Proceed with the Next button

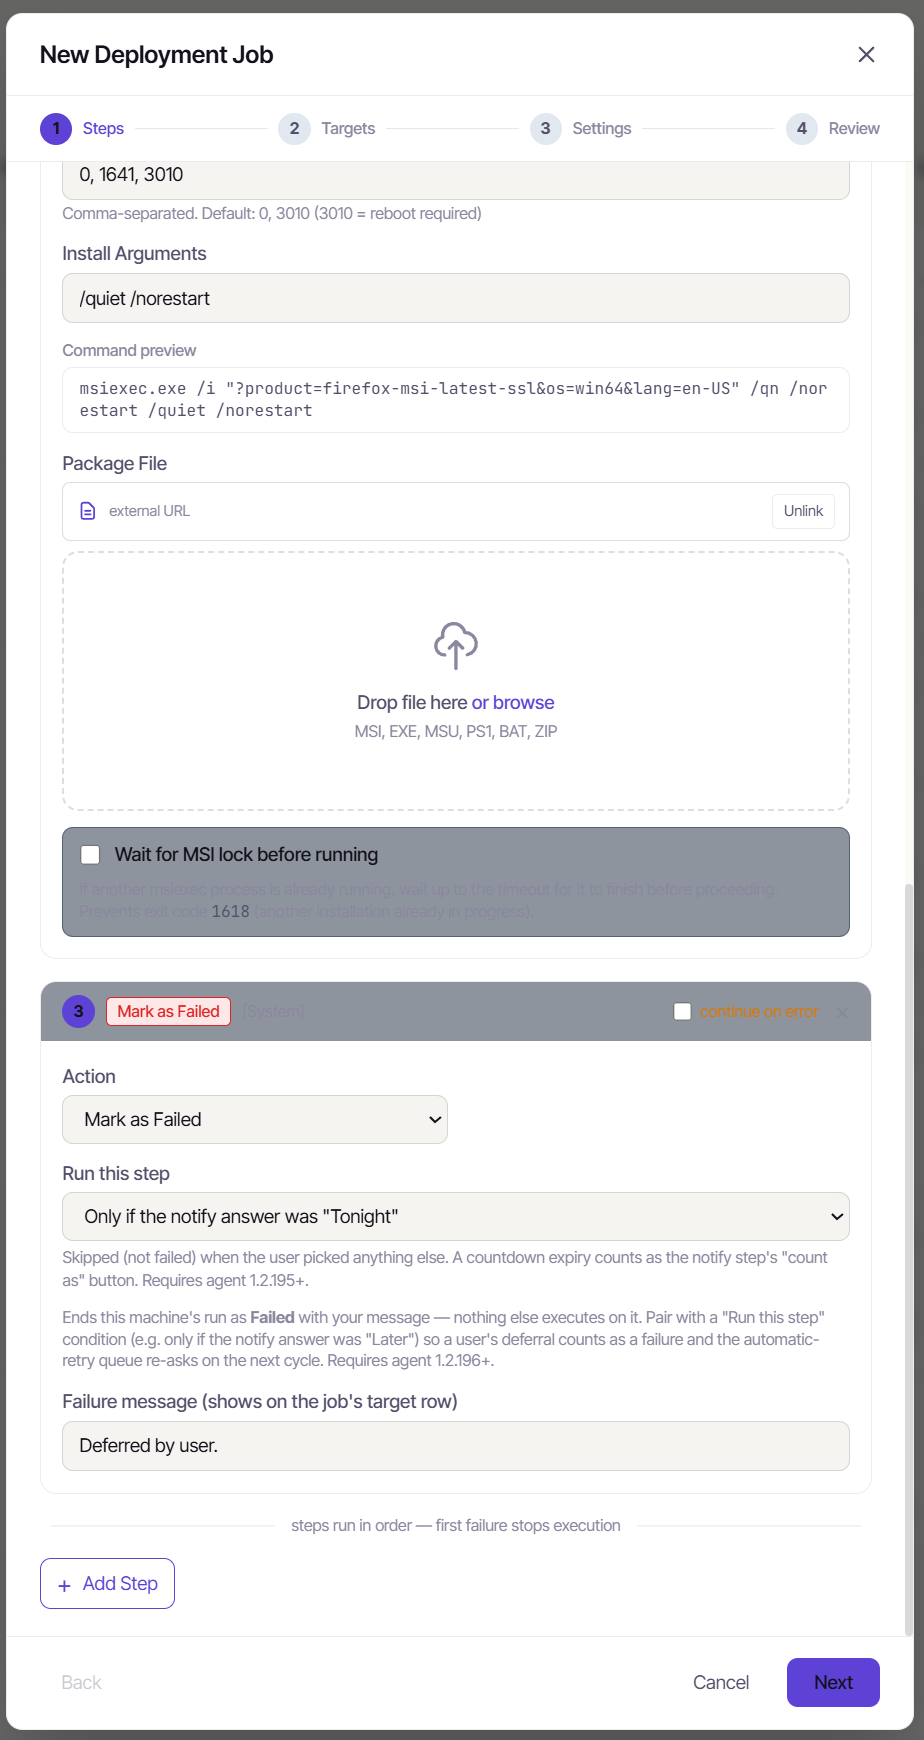[x=833, y=1683]
